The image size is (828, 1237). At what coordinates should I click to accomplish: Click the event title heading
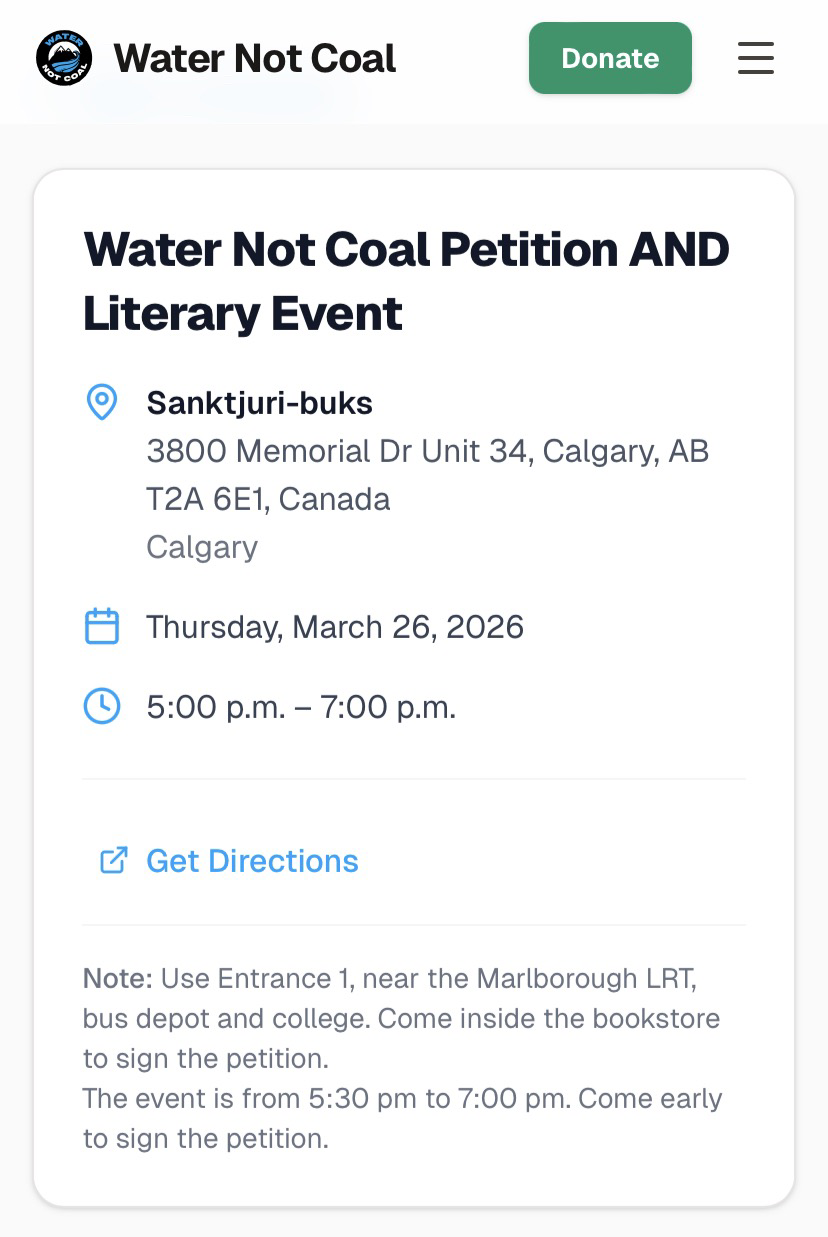pyautogui.click(x=405, y=280)
